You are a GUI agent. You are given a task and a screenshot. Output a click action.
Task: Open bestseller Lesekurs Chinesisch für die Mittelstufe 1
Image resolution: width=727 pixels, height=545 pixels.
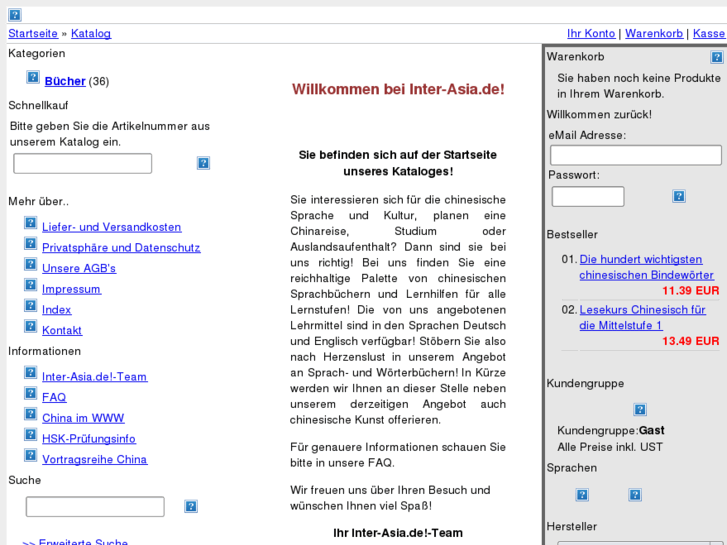click(x=642, y=318)
